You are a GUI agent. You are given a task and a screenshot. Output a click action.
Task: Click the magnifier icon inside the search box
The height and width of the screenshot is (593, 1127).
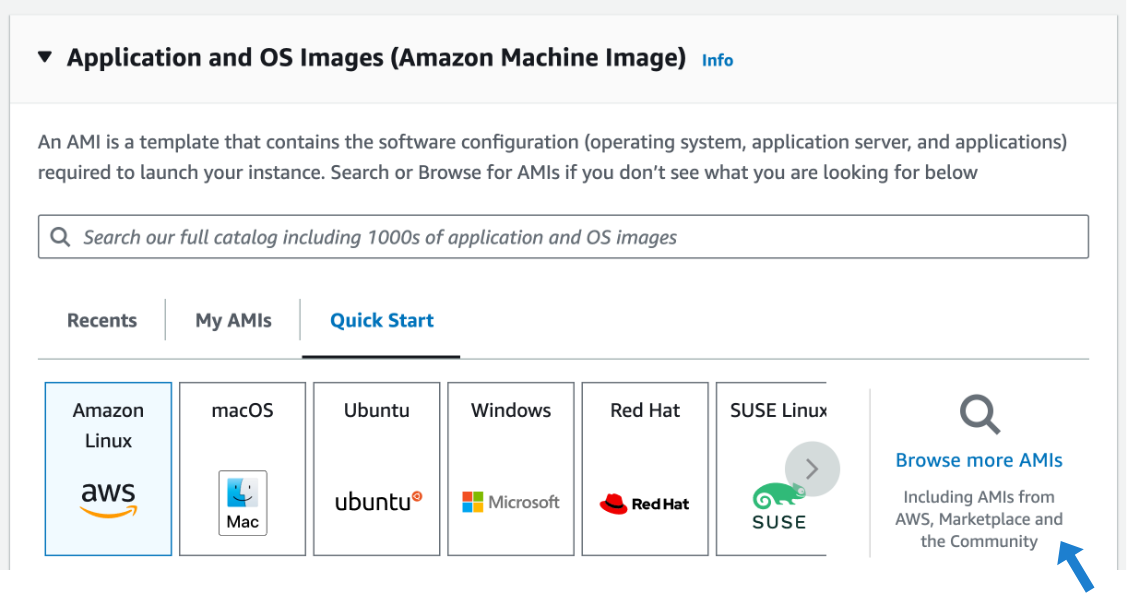(60, 237)
